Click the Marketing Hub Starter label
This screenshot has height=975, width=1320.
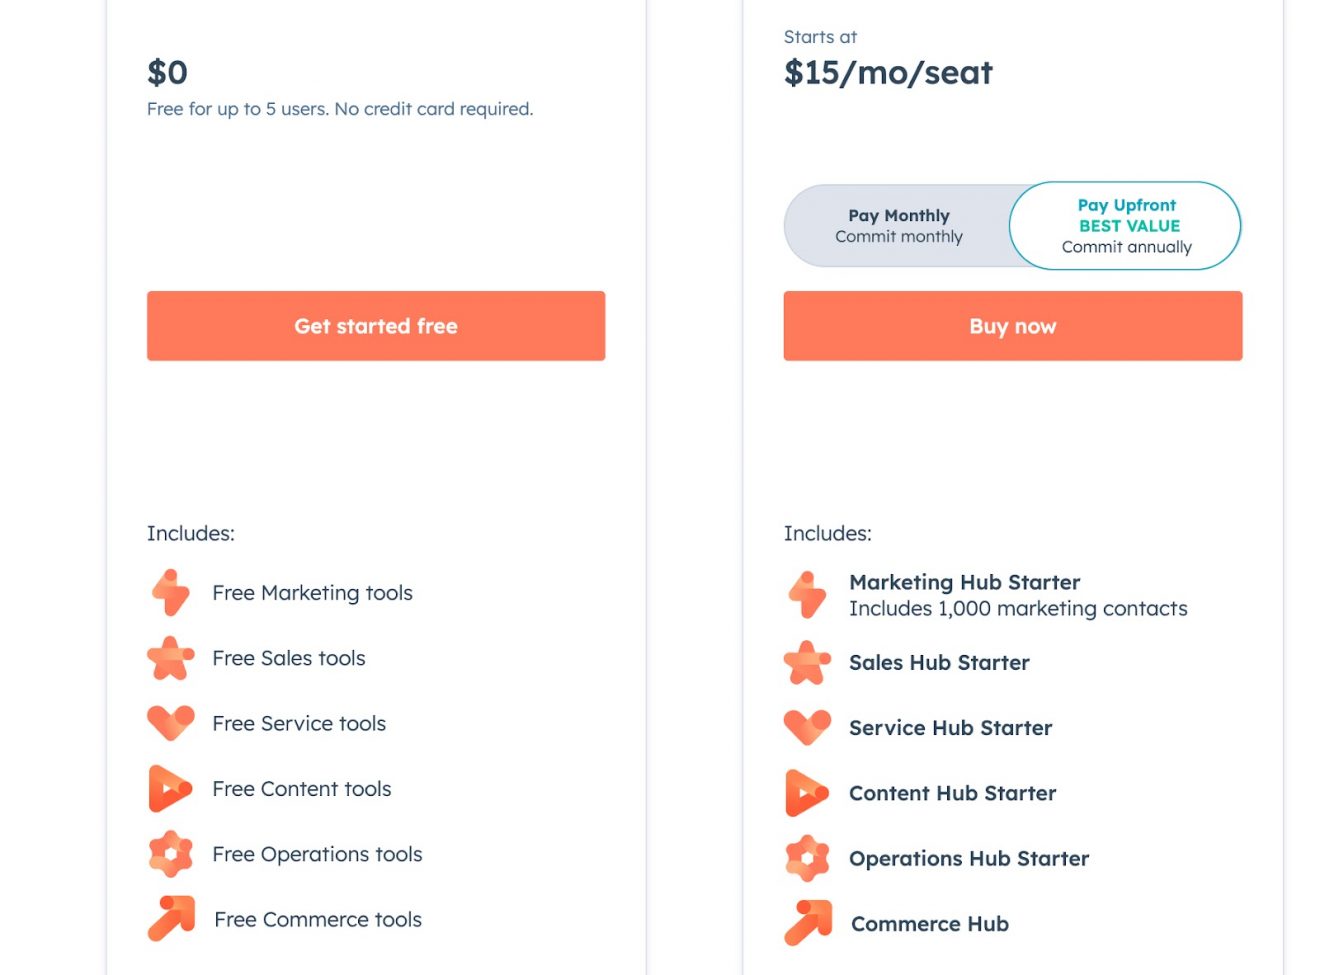964,582
